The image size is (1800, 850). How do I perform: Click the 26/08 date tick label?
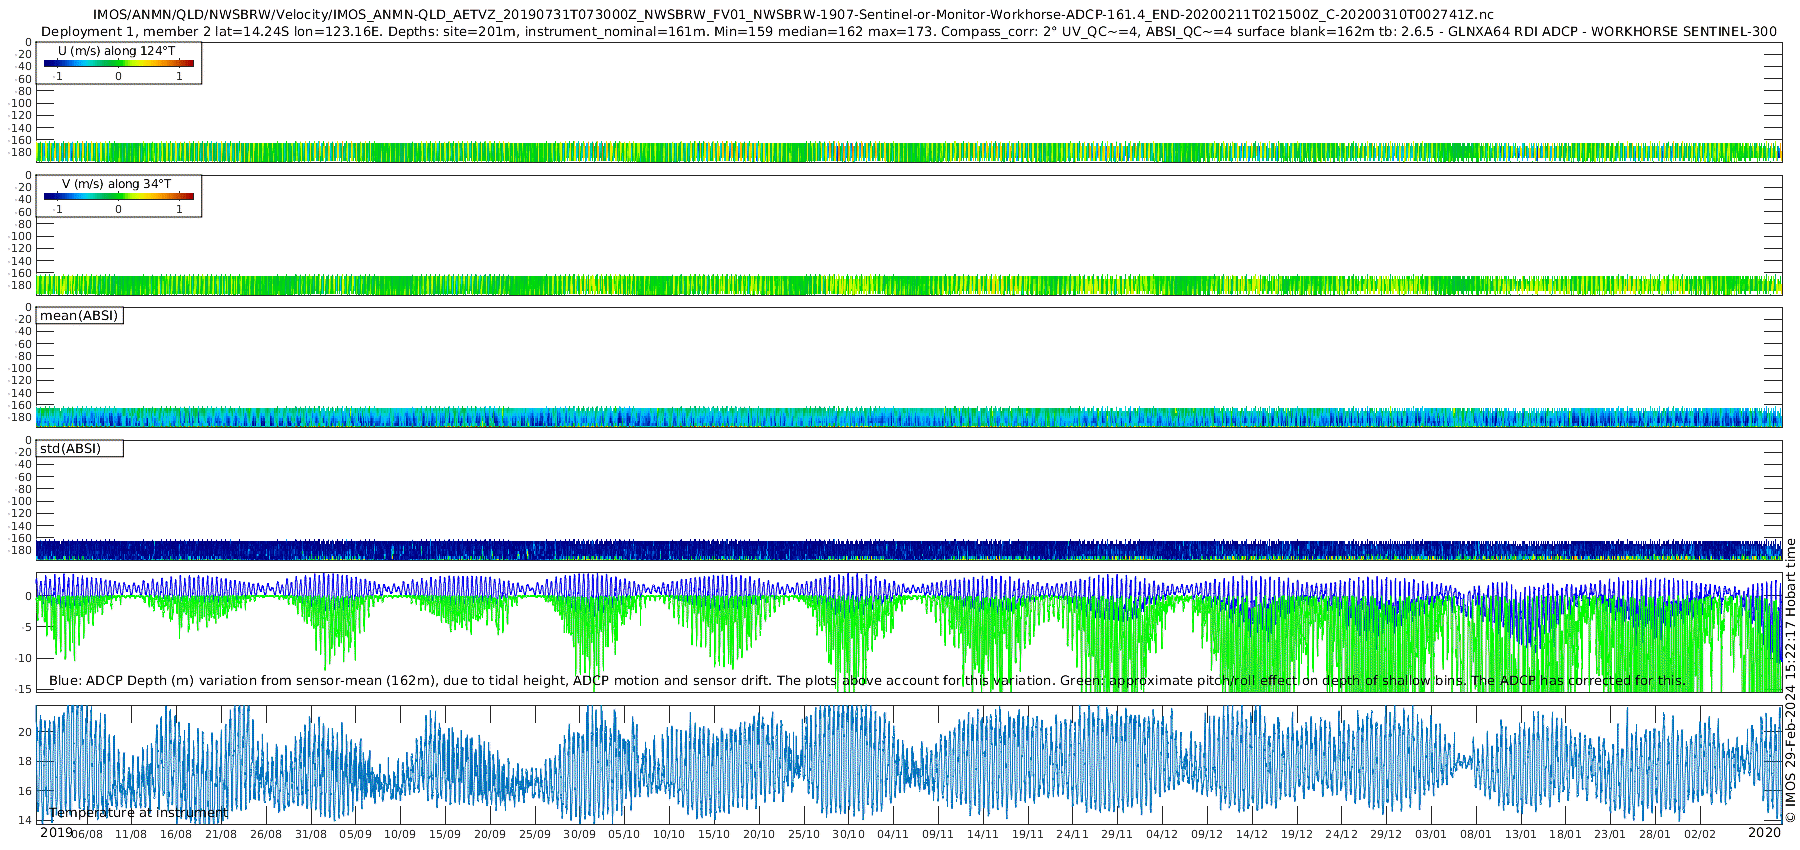click(266, 834)
